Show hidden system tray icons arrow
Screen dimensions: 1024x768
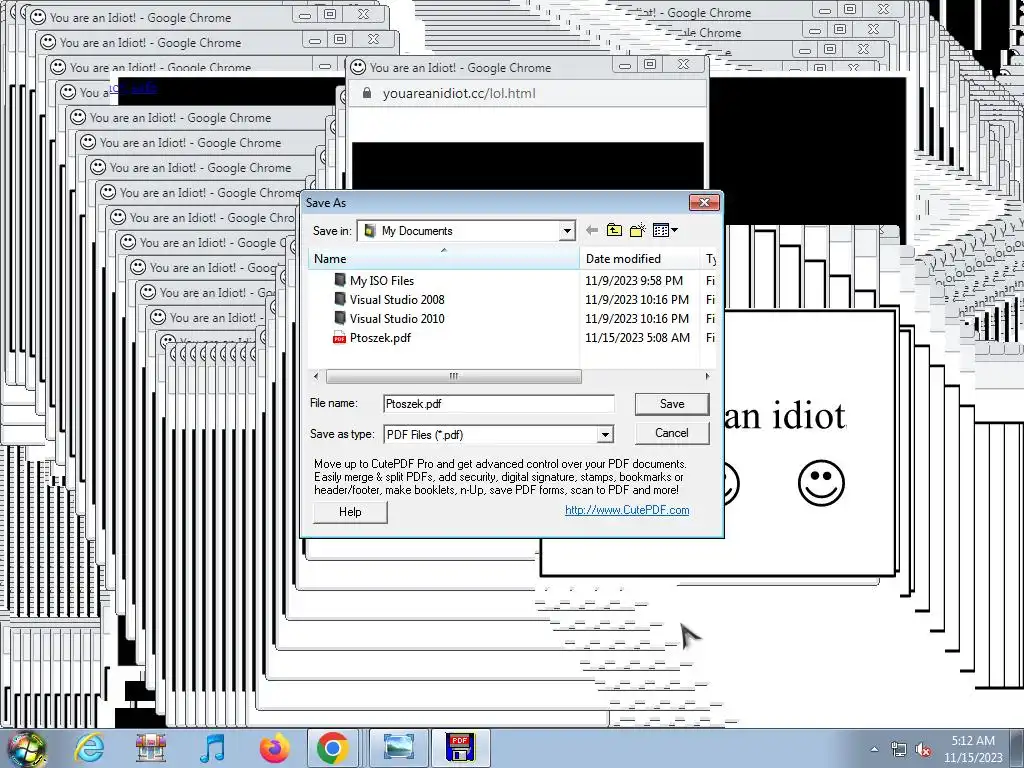point(874,749)
